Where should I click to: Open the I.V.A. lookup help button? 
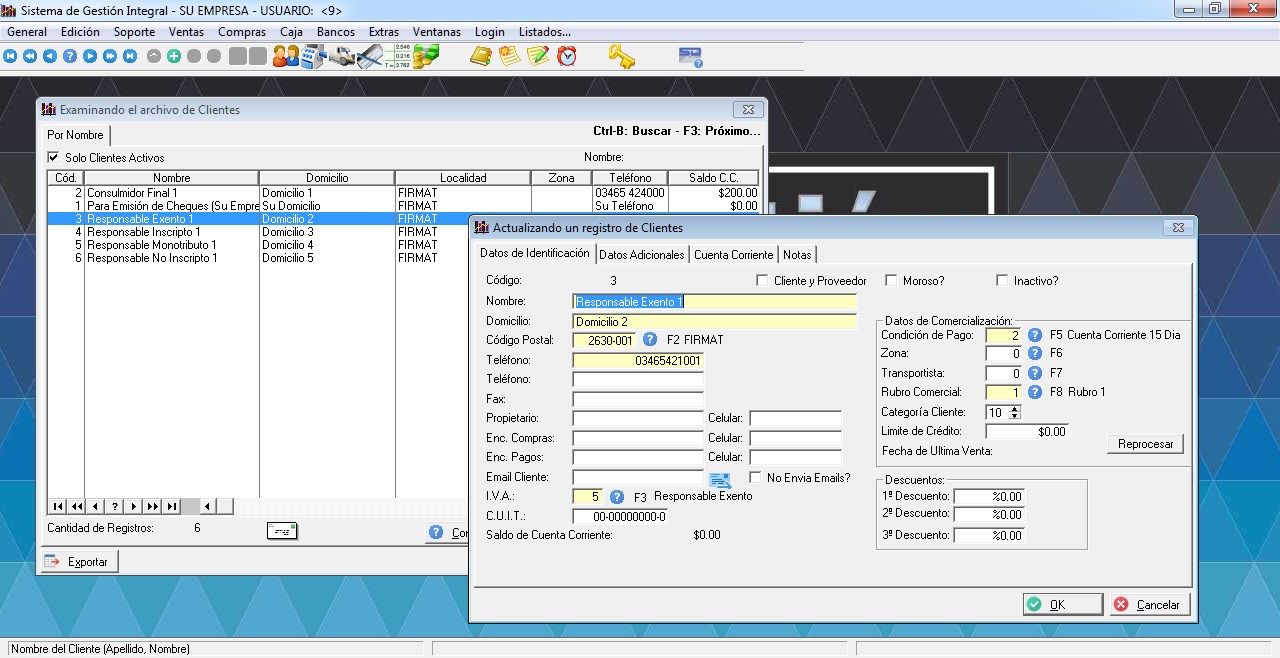(x=617, y=496)
